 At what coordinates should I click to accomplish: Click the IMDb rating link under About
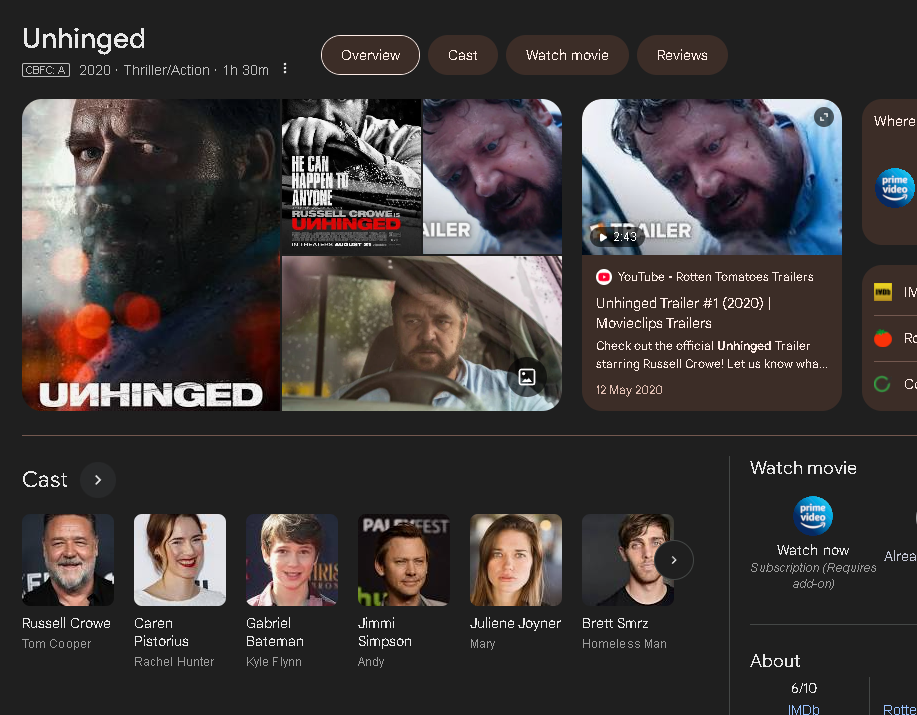click(803, 709)
